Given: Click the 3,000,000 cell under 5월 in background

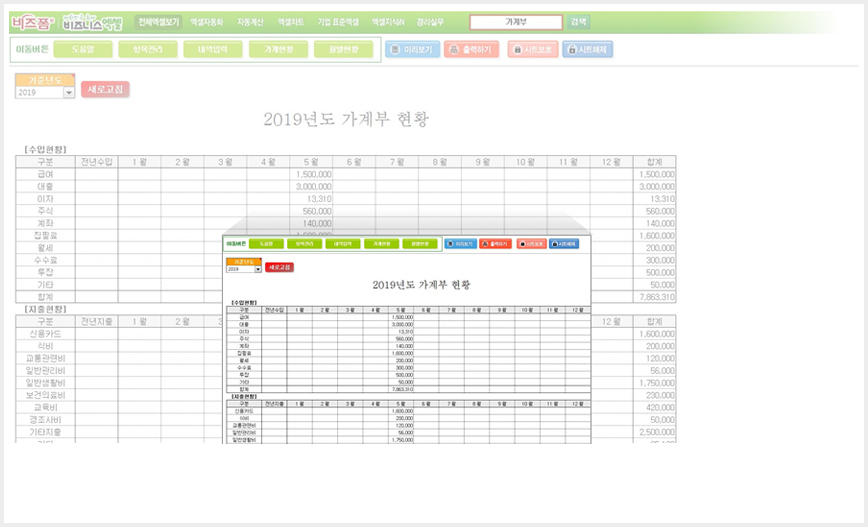Looking at the screenshot, I should click(x=311, y=187).
